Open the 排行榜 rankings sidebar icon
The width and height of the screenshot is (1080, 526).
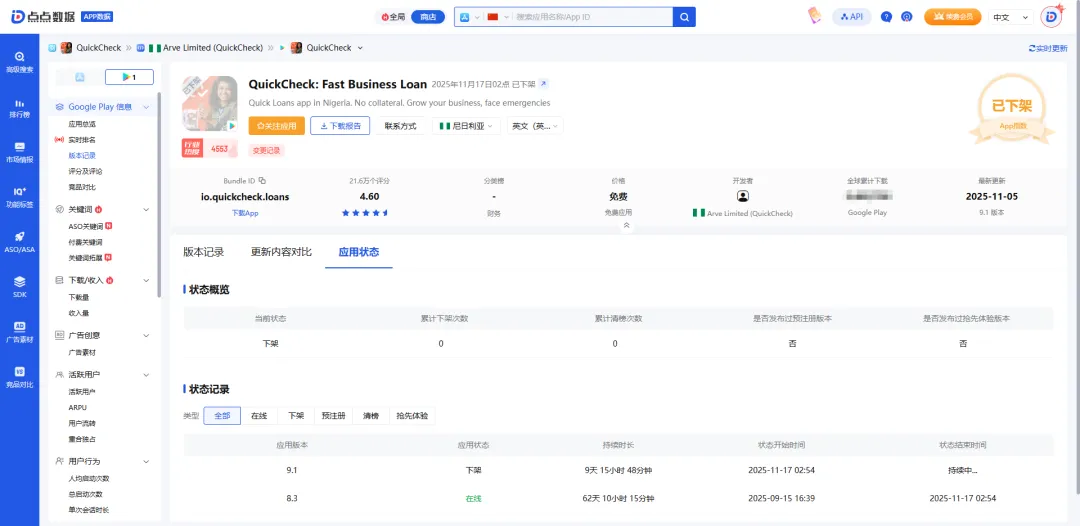pos(19,107)
